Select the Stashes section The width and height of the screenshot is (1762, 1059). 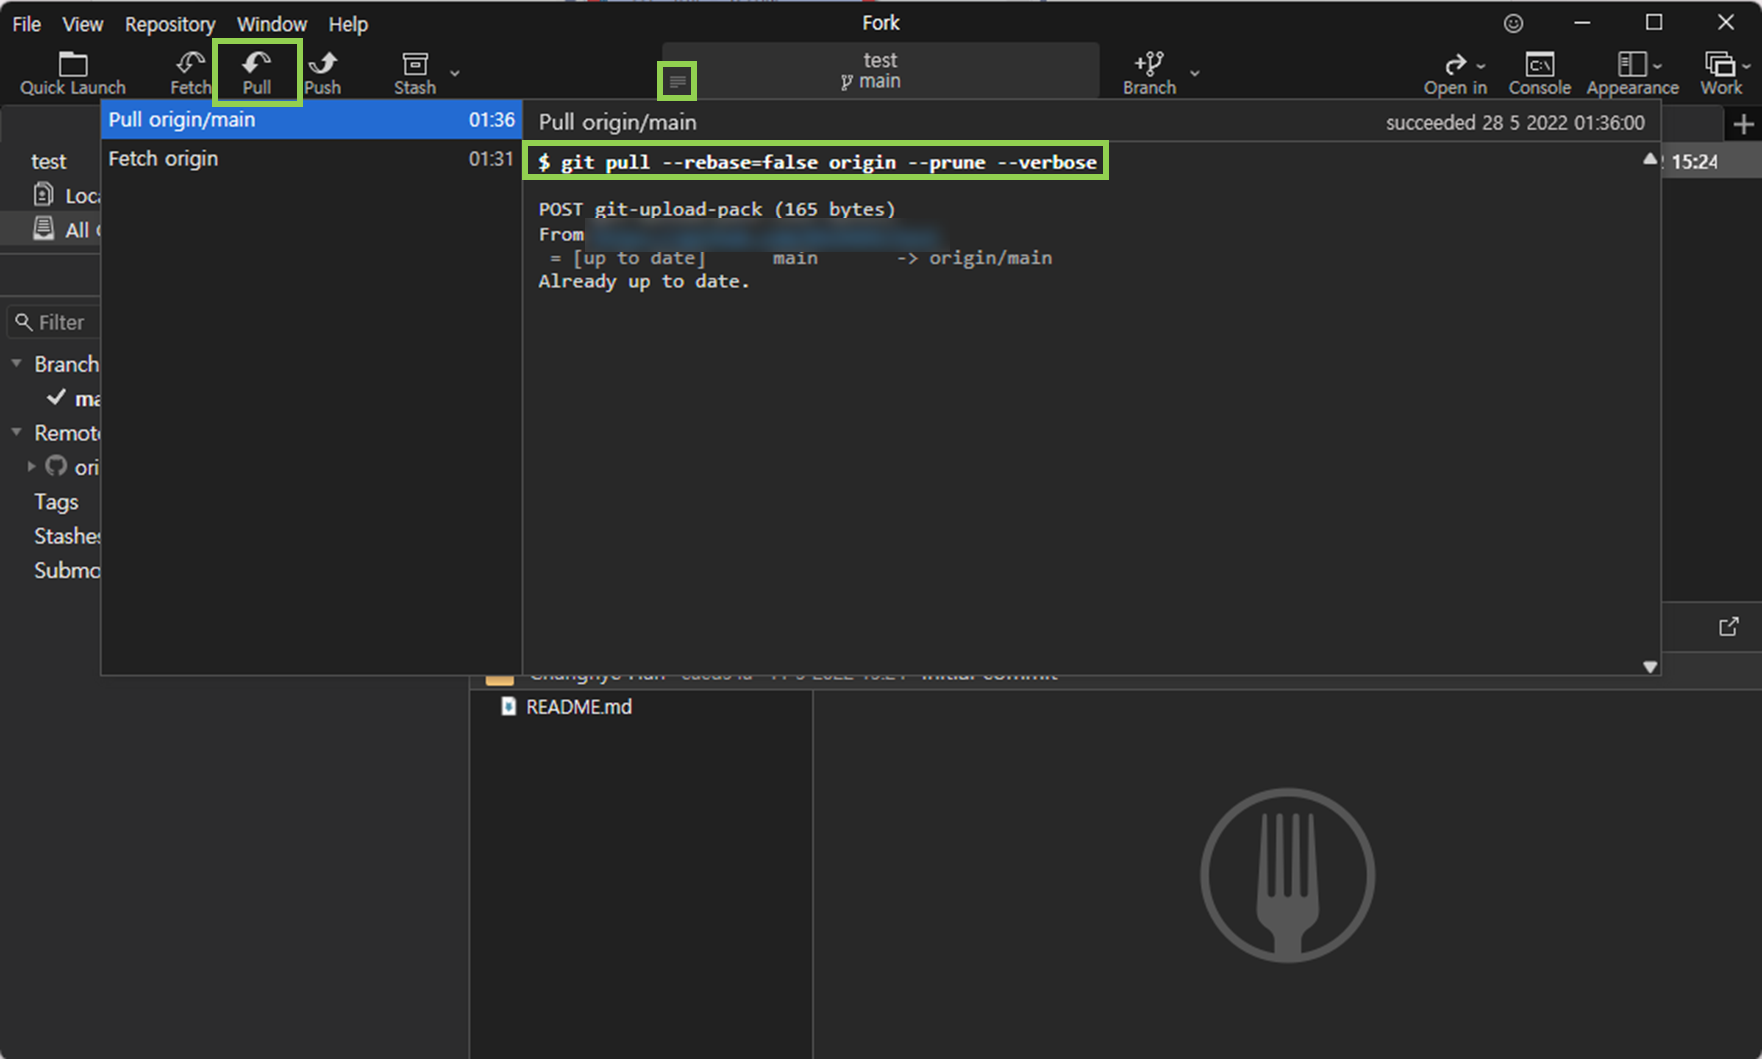[x=67, y=536]
